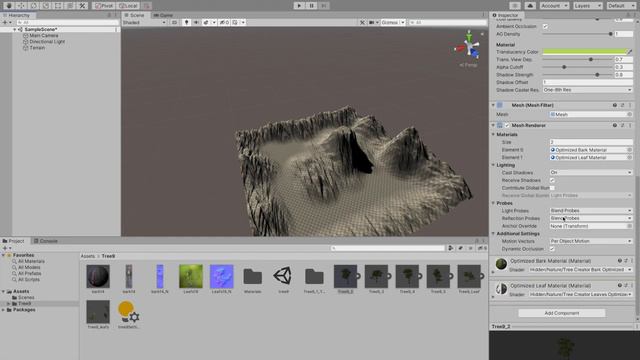The image size is (640, 360).
Task: Switch to the Project tab
Action: 14,241
